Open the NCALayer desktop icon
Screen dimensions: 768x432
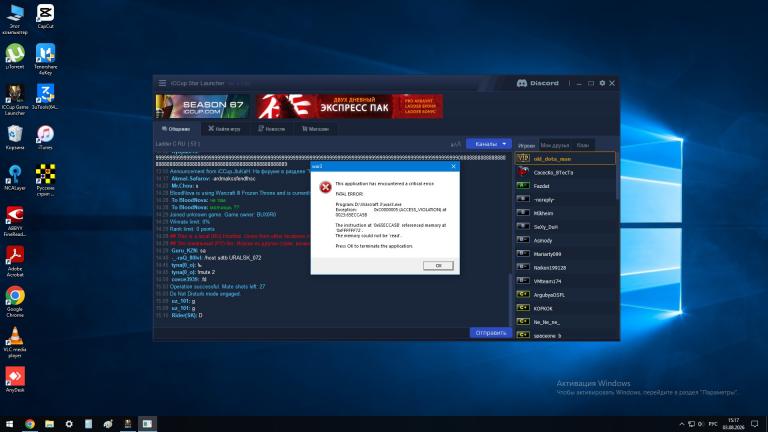15,178
